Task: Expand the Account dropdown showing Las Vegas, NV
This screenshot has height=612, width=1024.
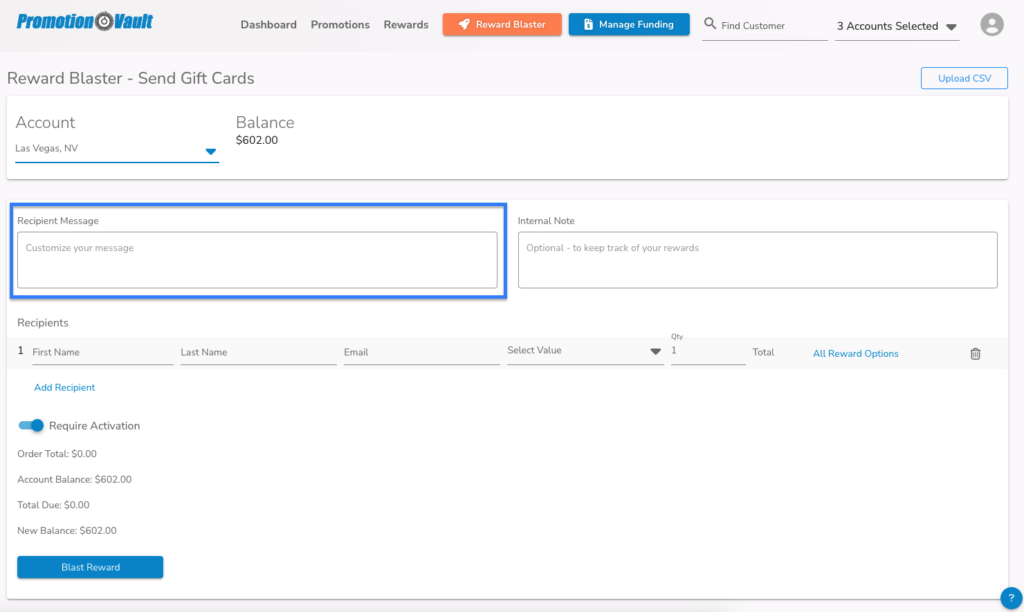Action: [117, 150]
